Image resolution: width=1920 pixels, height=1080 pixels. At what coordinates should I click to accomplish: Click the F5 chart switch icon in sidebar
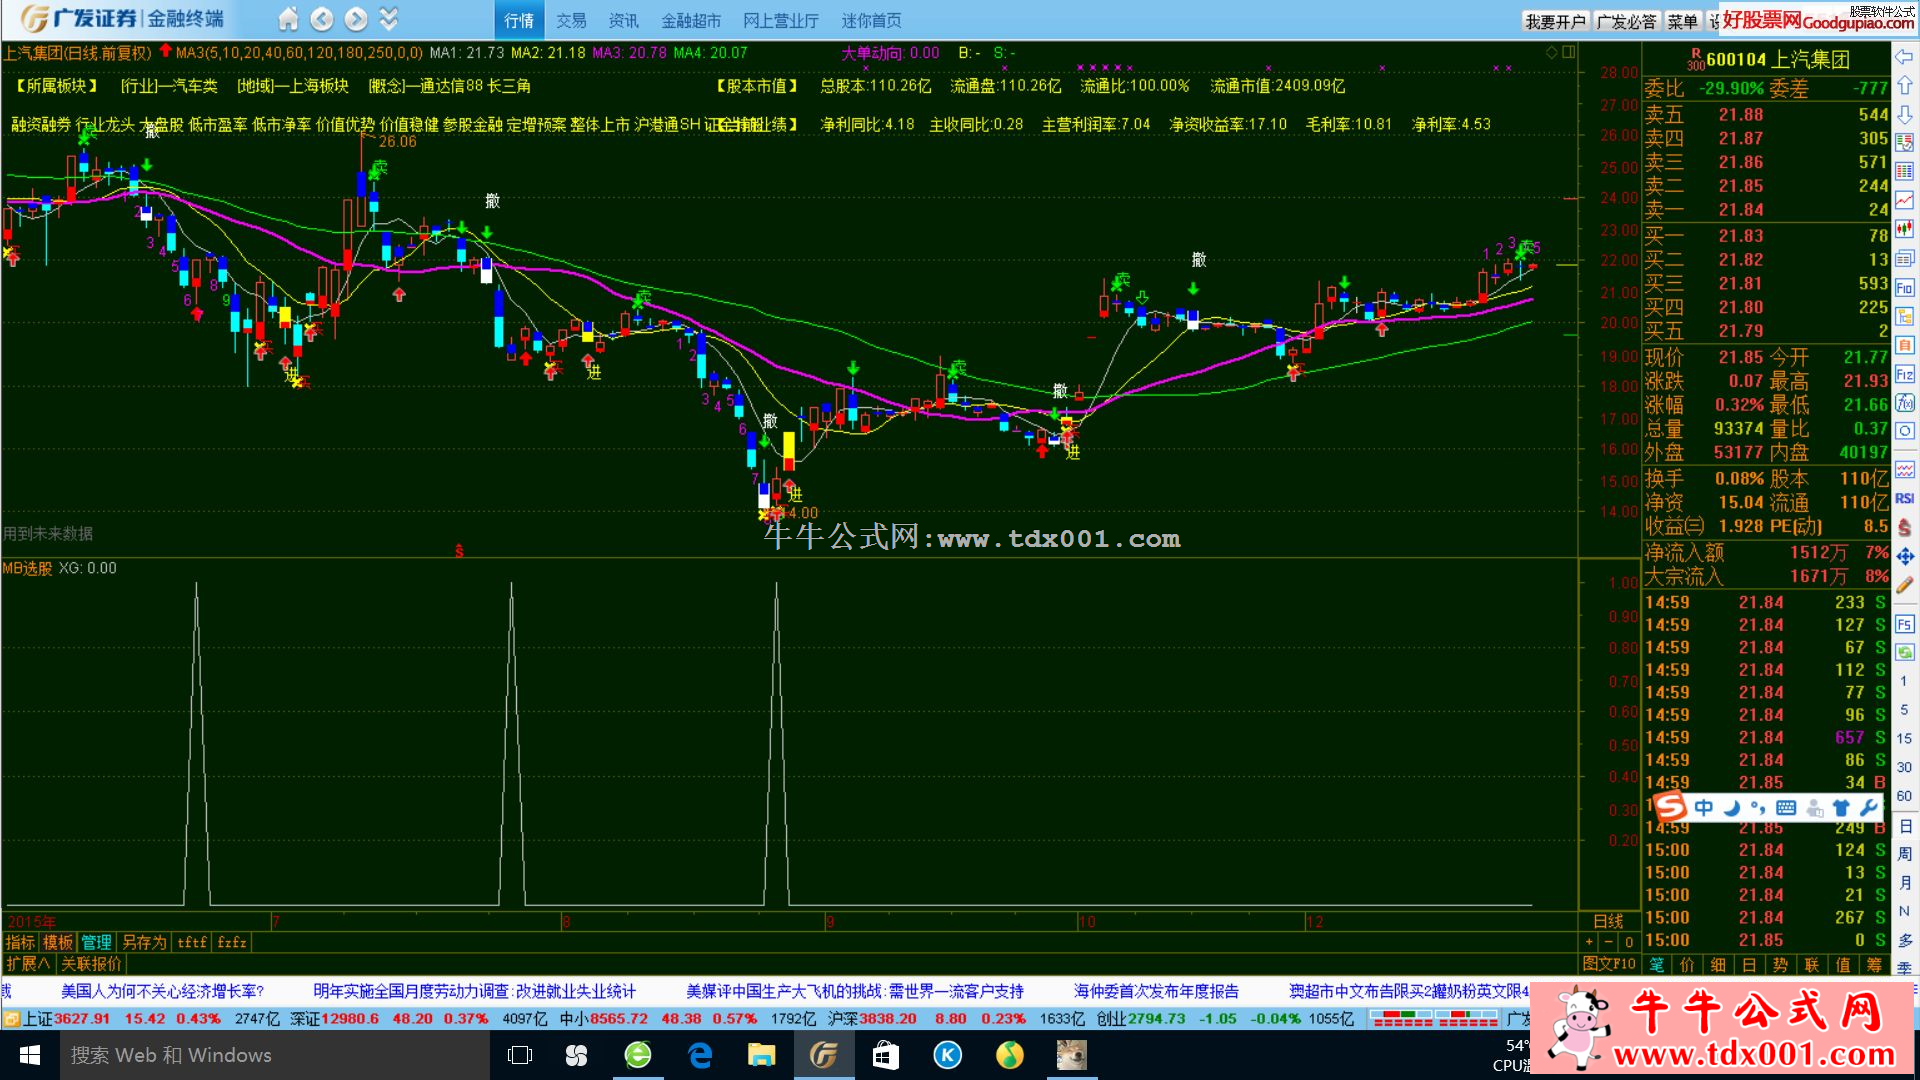[x=1904, y=624]
